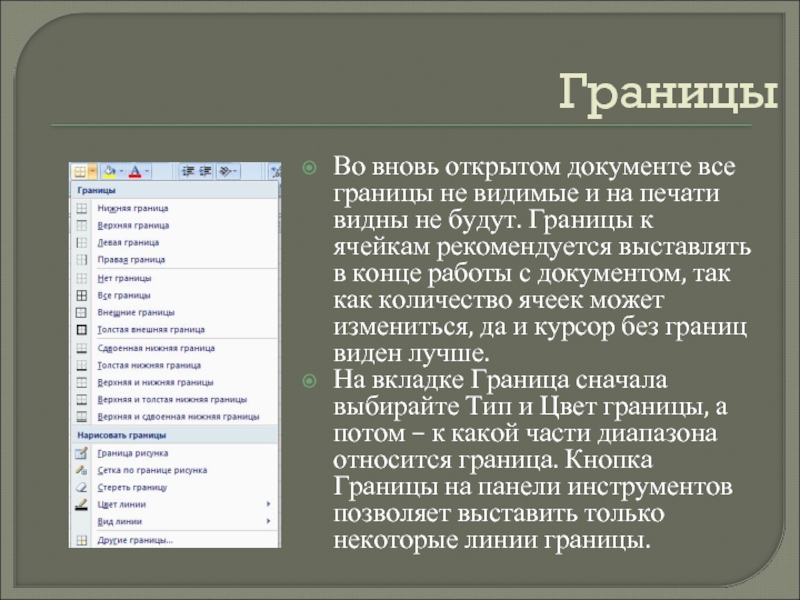Select the Стереть границу eraser tool
Image resolution: width=800 pixels, height=600 pixels.
tap(132, 487)
